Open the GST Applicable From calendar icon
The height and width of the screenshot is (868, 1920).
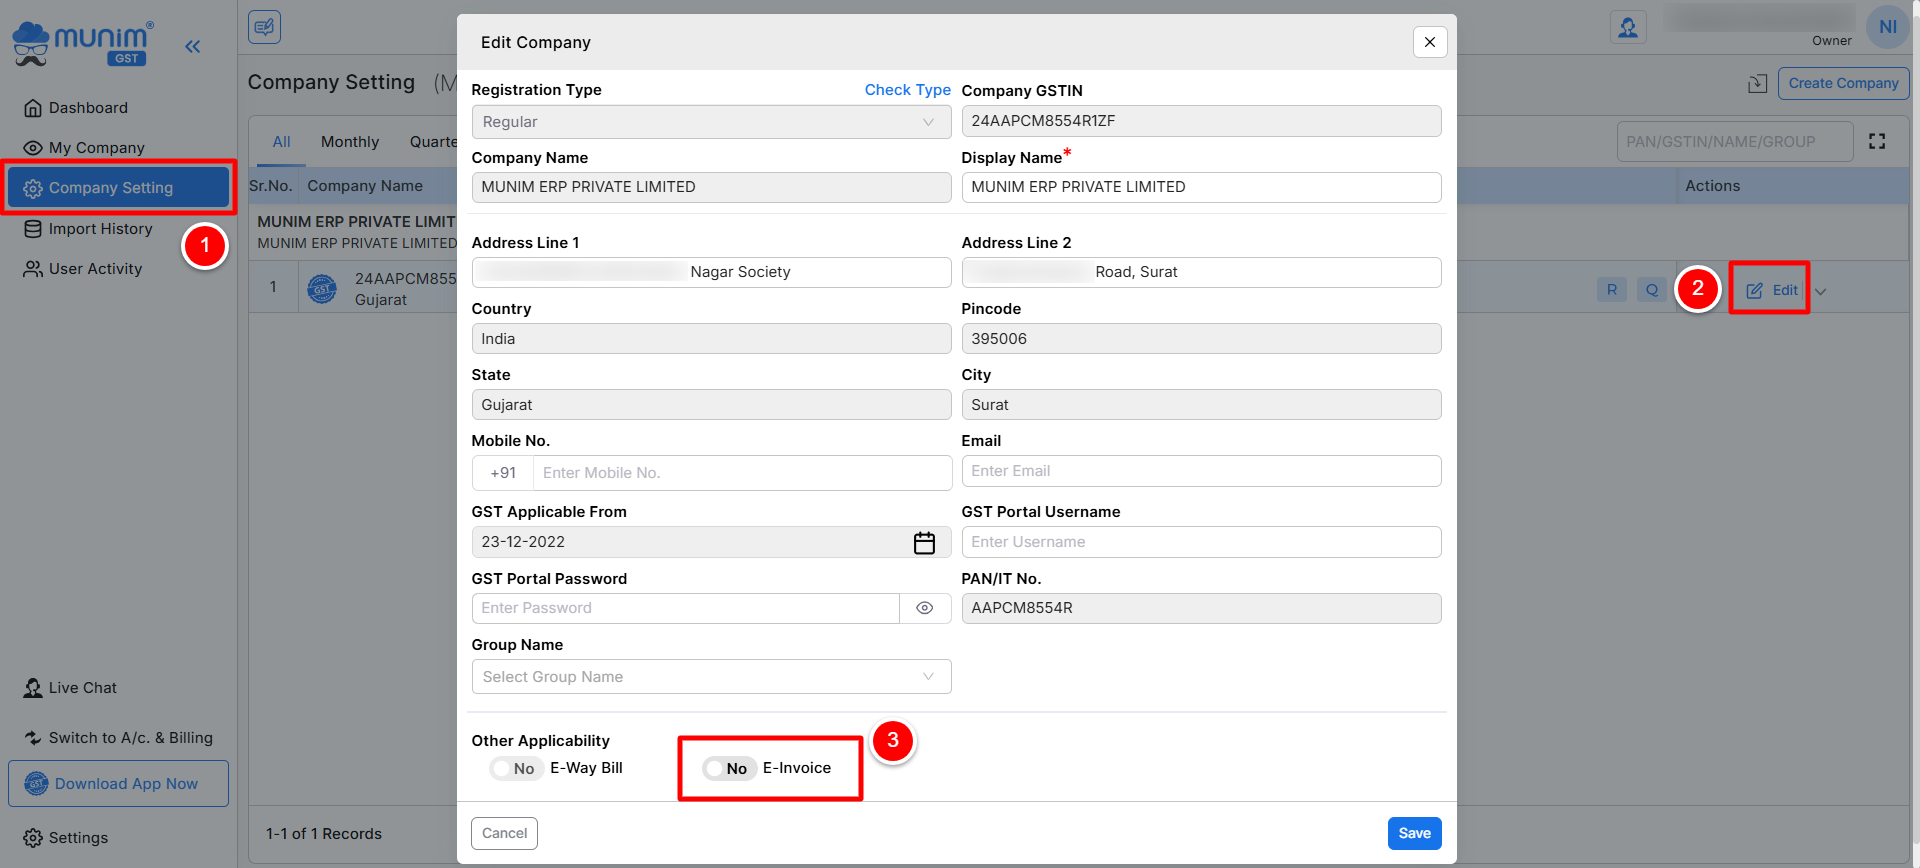(924, 542)
